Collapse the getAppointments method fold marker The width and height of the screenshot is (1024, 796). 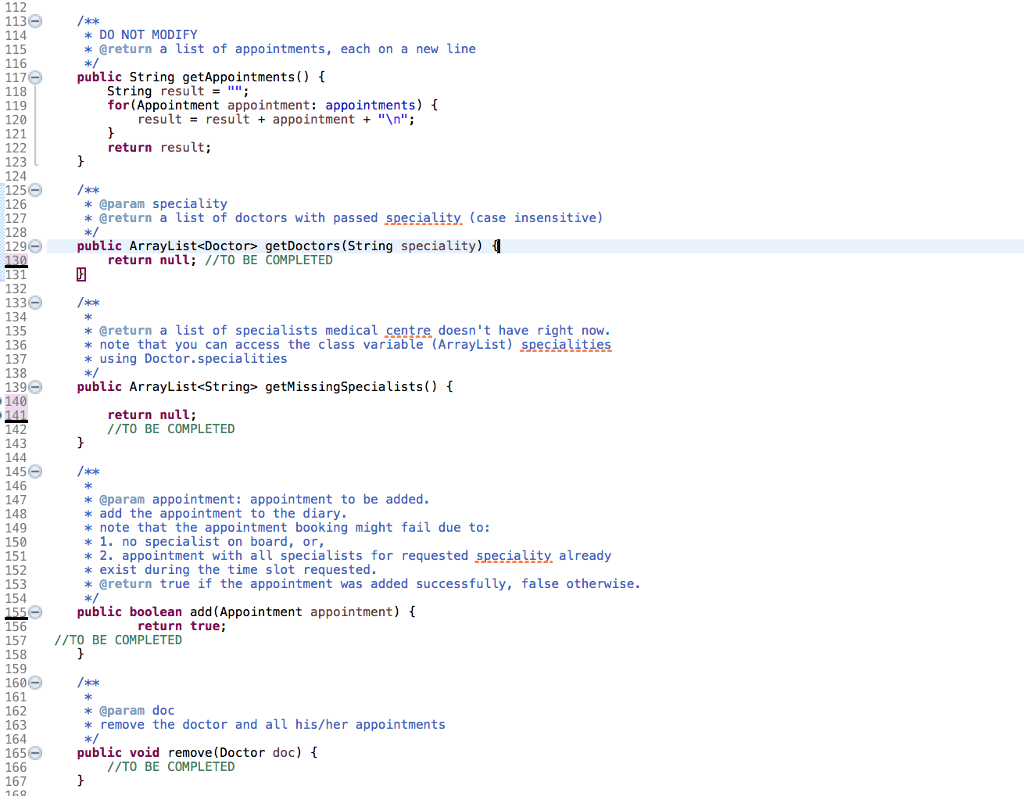pos(35,76)
